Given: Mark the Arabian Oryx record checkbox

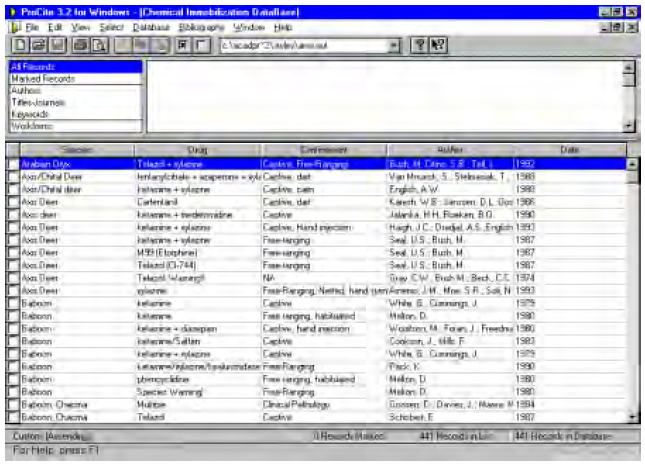Looking at the screenshot, I should point(13,164).
